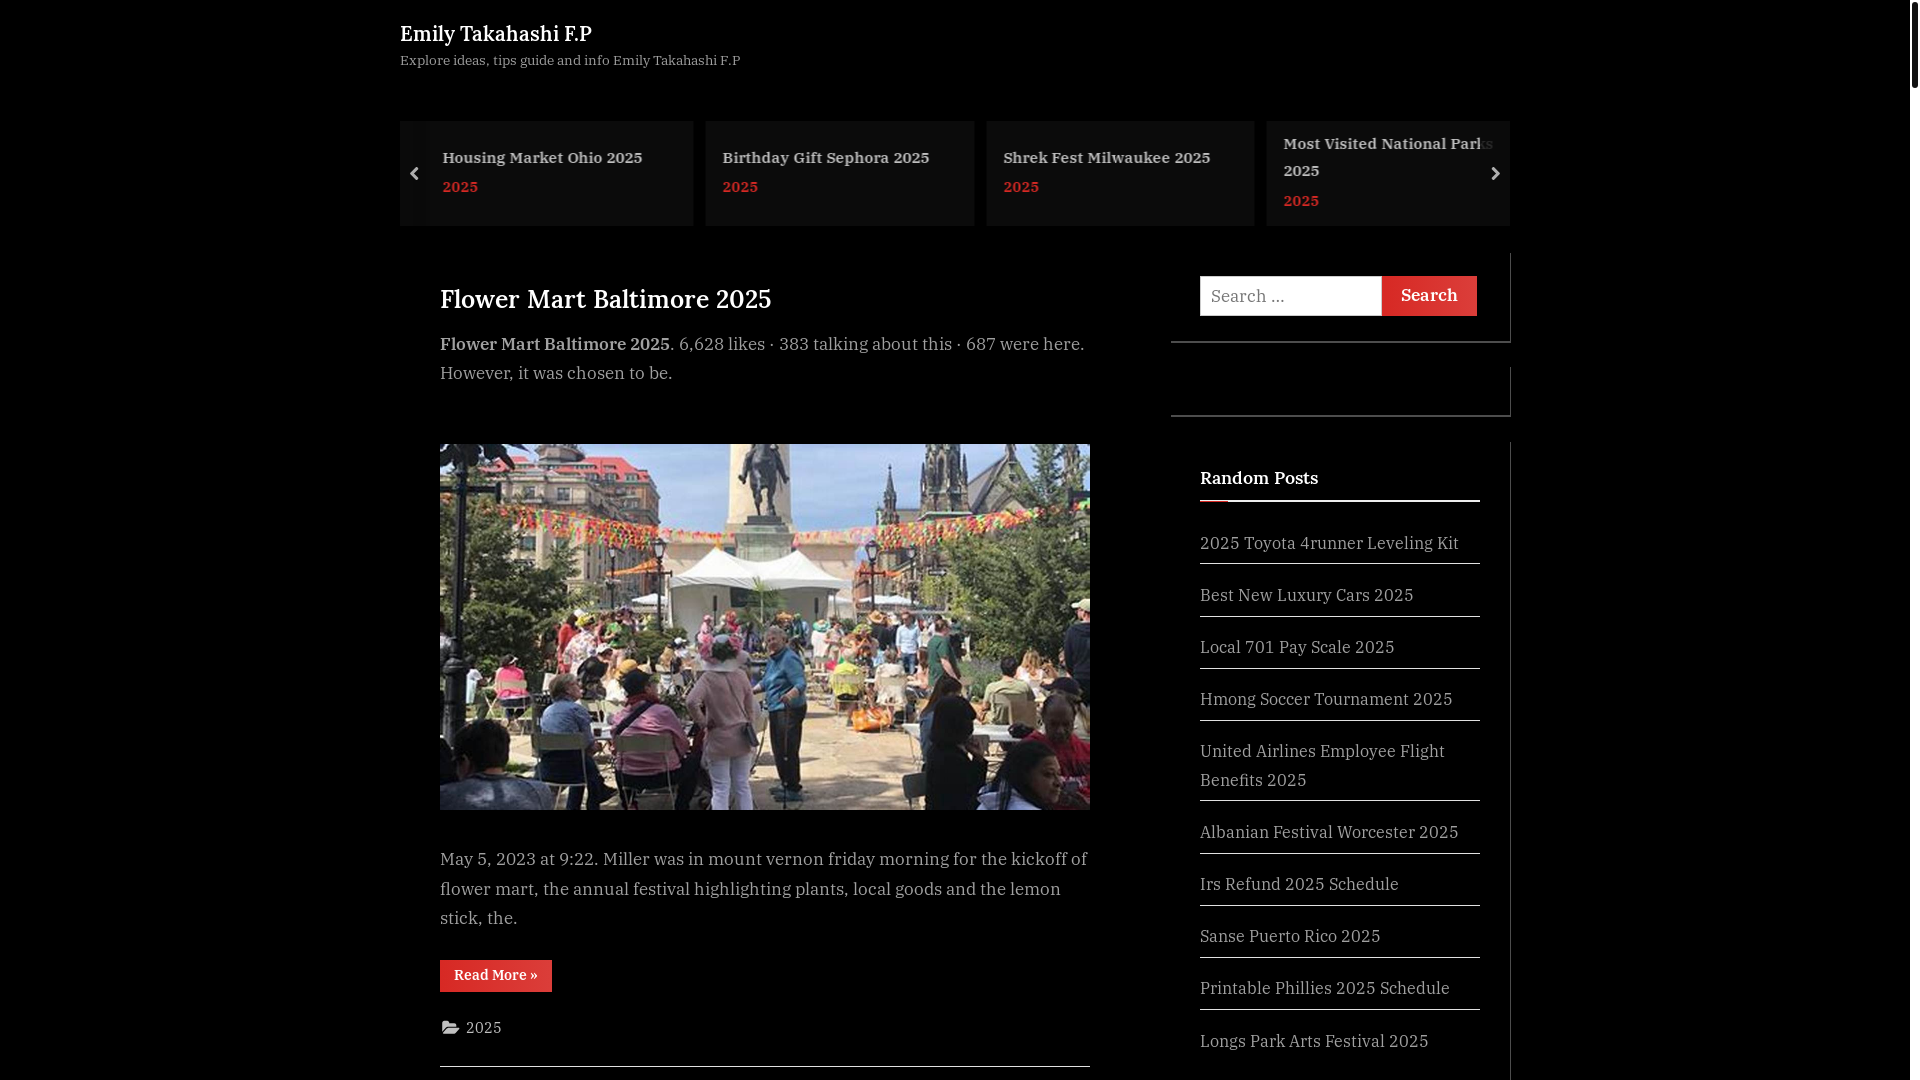This screenshot has width=1920, height=1080.
Task: Open United Airlines Employee Flight Benefits 2025
Action: [x=1322, y=765]
